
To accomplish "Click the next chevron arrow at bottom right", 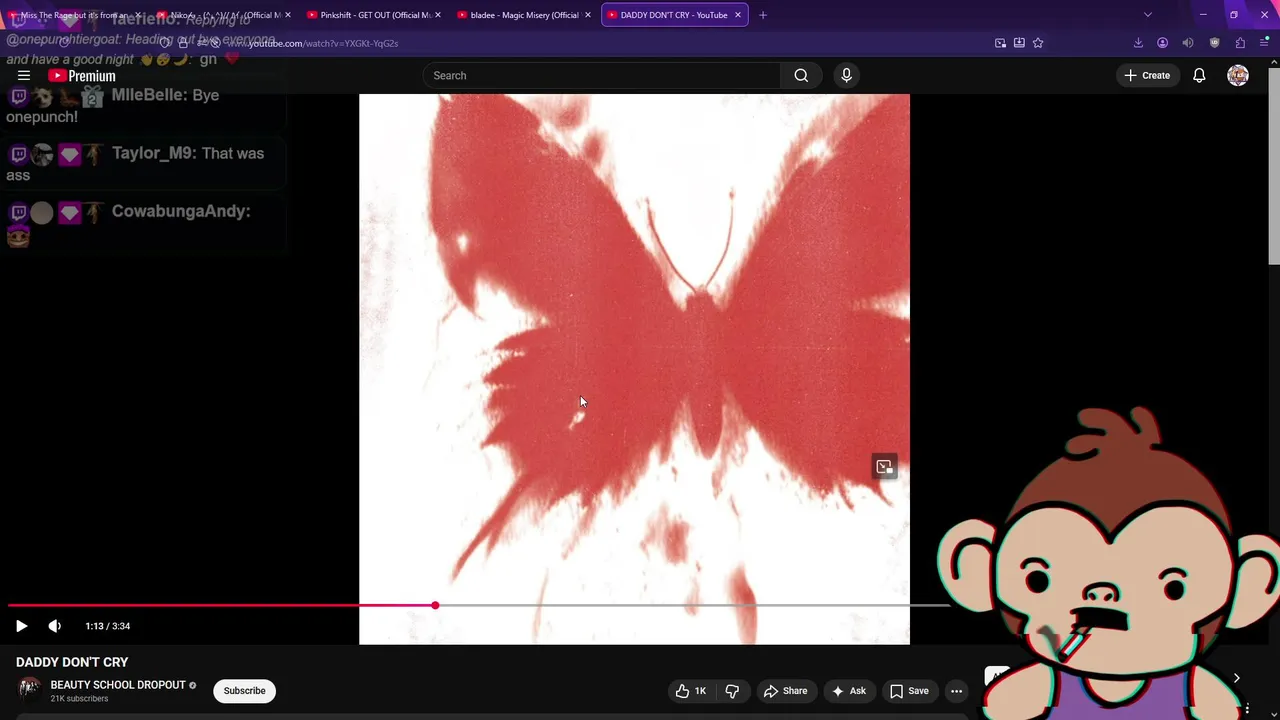I will [1236, 678].
